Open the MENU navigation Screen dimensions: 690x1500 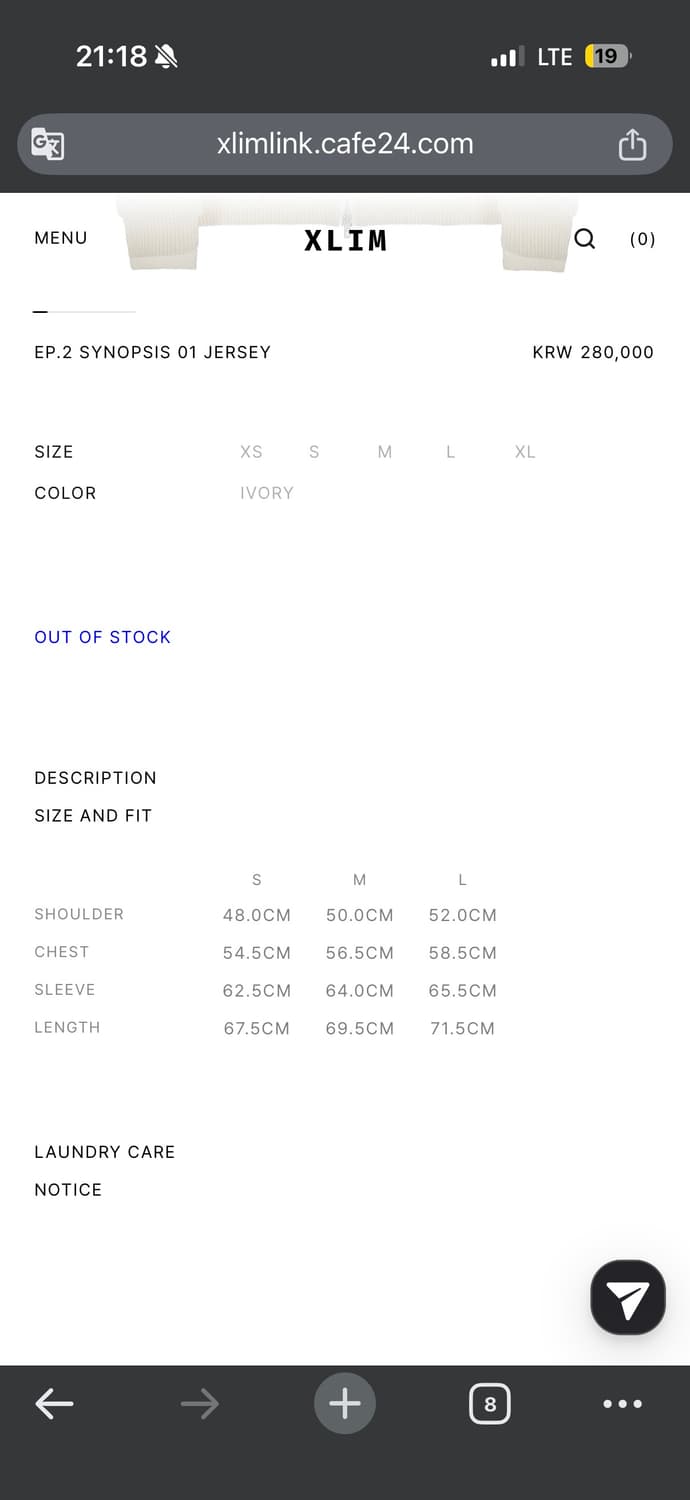click(x=61, y=238)
